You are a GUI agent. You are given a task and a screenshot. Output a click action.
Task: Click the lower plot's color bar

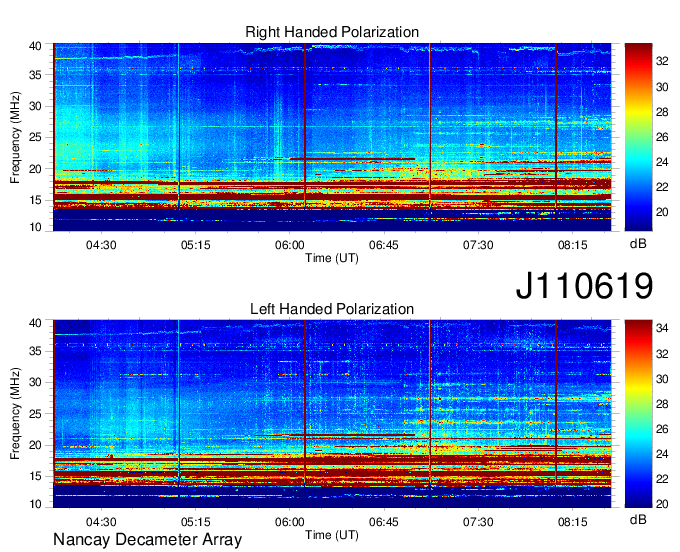(x=638, y=414)
